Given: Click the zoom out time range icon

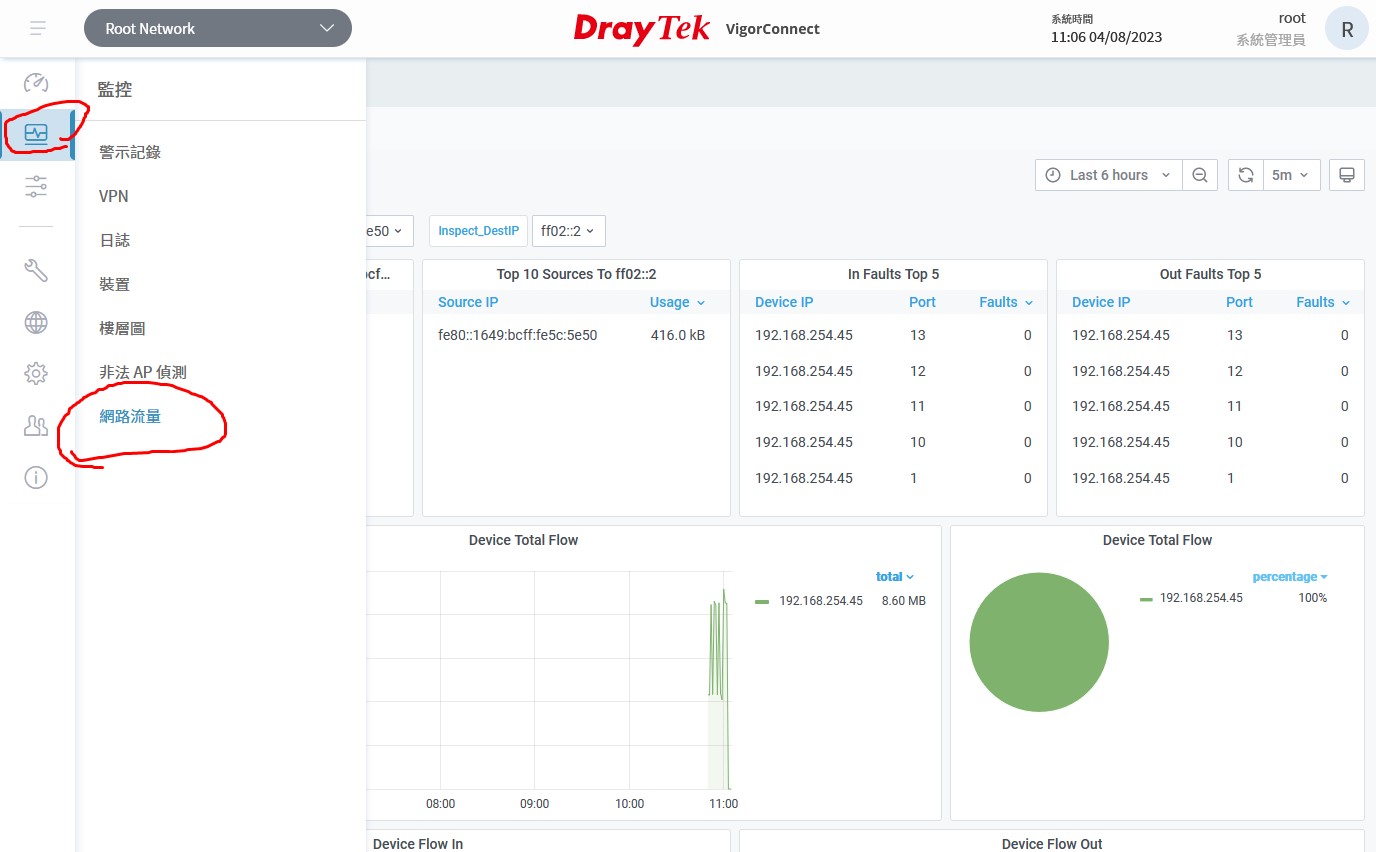Looking at the screenshot, I should click(1200, 175).
